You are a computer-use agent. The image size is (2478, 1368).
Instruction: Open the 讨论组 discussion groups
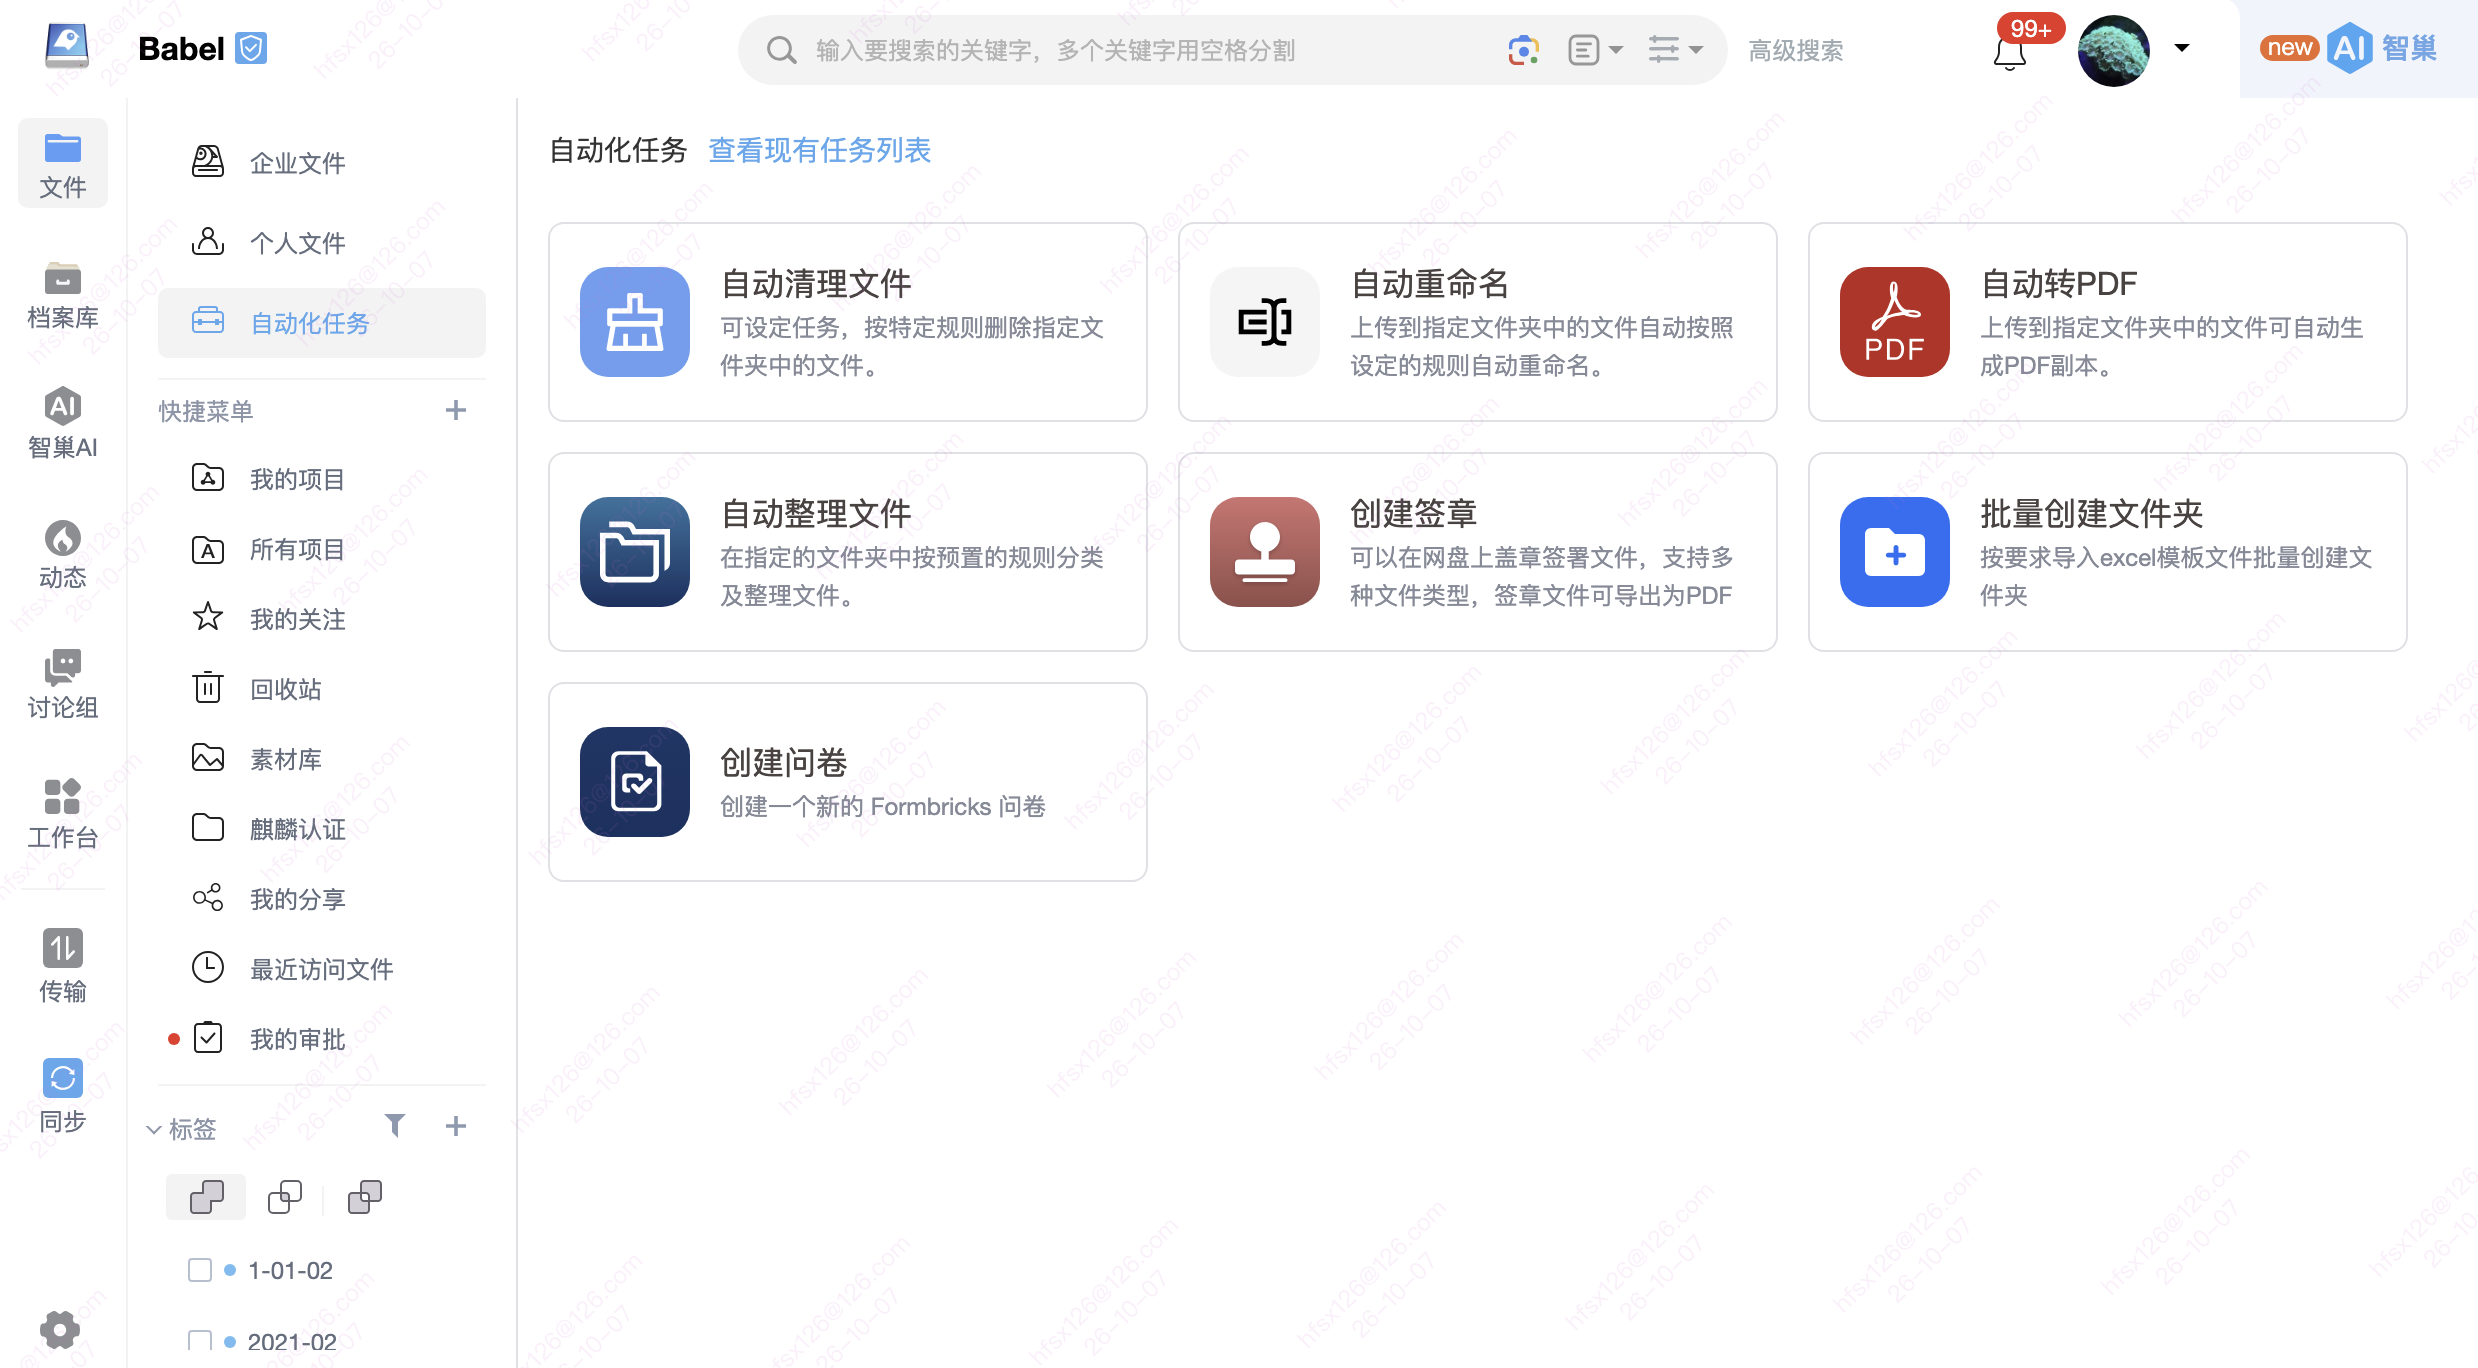(x=62, y=683)
